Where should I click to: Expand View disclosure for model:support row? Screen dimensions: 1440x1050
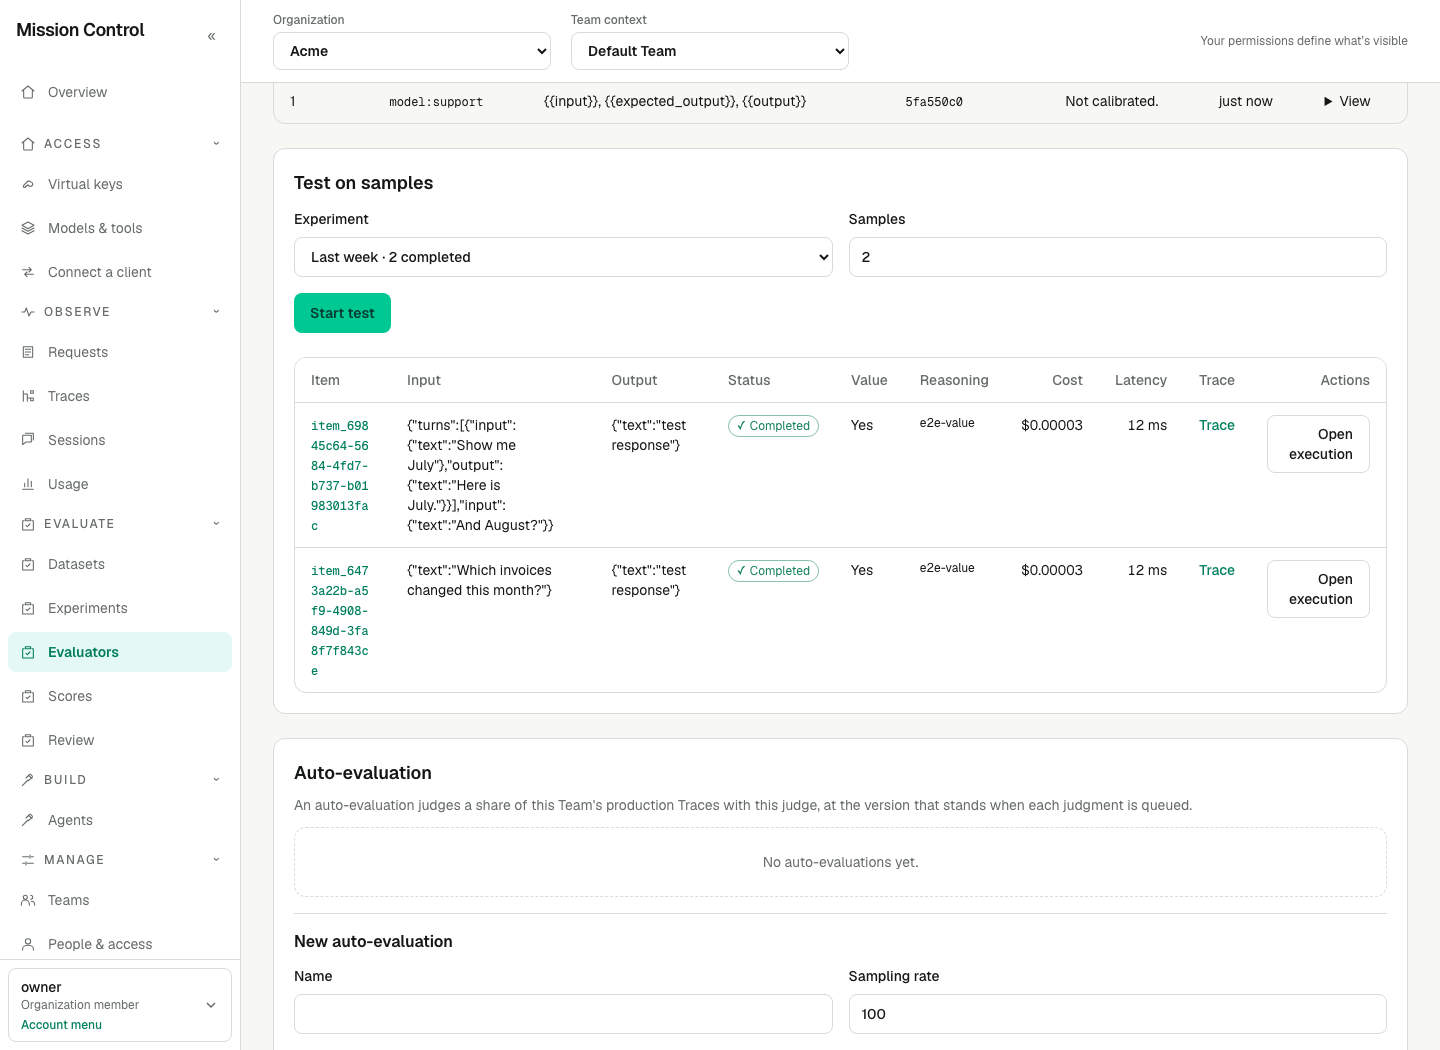(1347, 101)
